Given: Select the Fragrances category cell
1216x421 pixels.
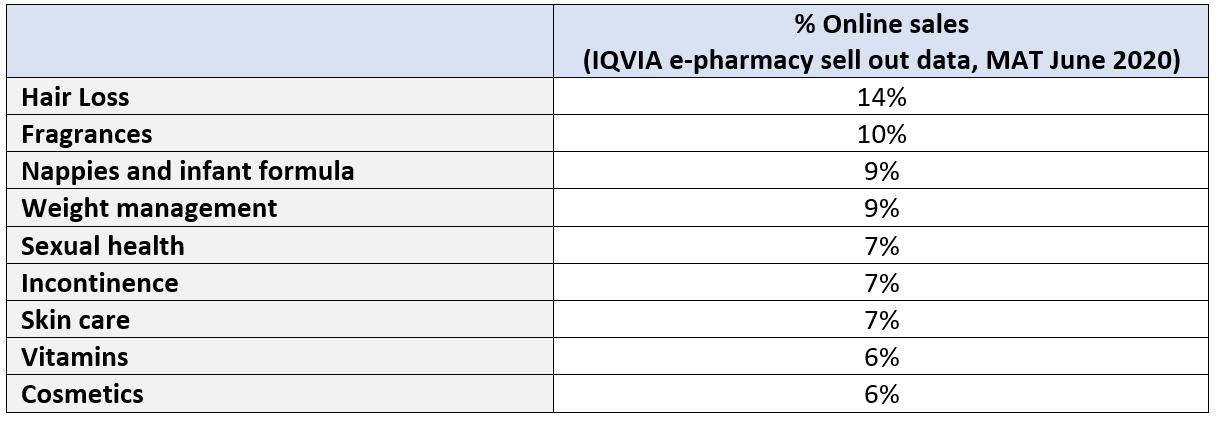Looking at the screenshot, I should [x=87, y=135].
